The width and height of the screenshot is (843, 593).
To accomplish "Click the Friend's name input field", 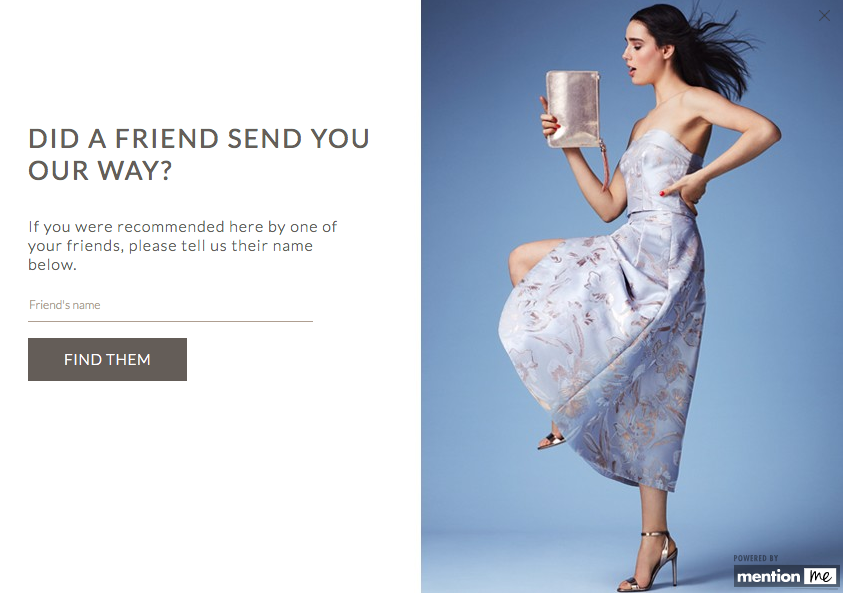I will (x=170, y=305).
